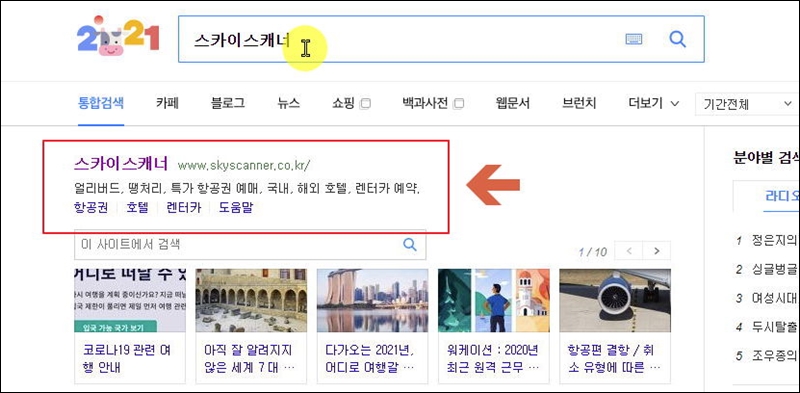The height and width of the screenshot is (393, 800).
Task: Open the 기간전체 period dropdown
Action: tap(746, 104)
